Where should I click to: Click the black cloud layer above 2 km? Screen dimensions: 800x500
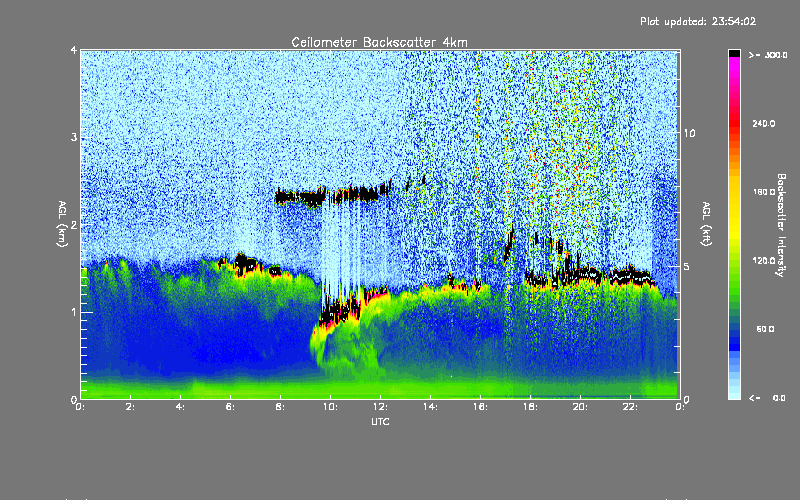point(334,194)
